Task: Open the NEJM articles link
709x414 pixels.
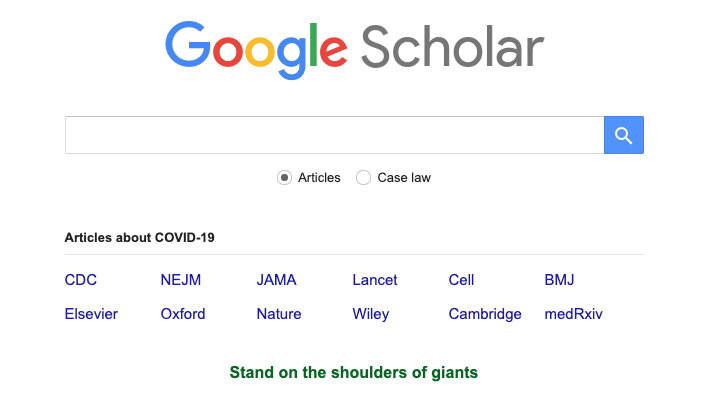Action: pyautogui.click(x=180, y=280)
